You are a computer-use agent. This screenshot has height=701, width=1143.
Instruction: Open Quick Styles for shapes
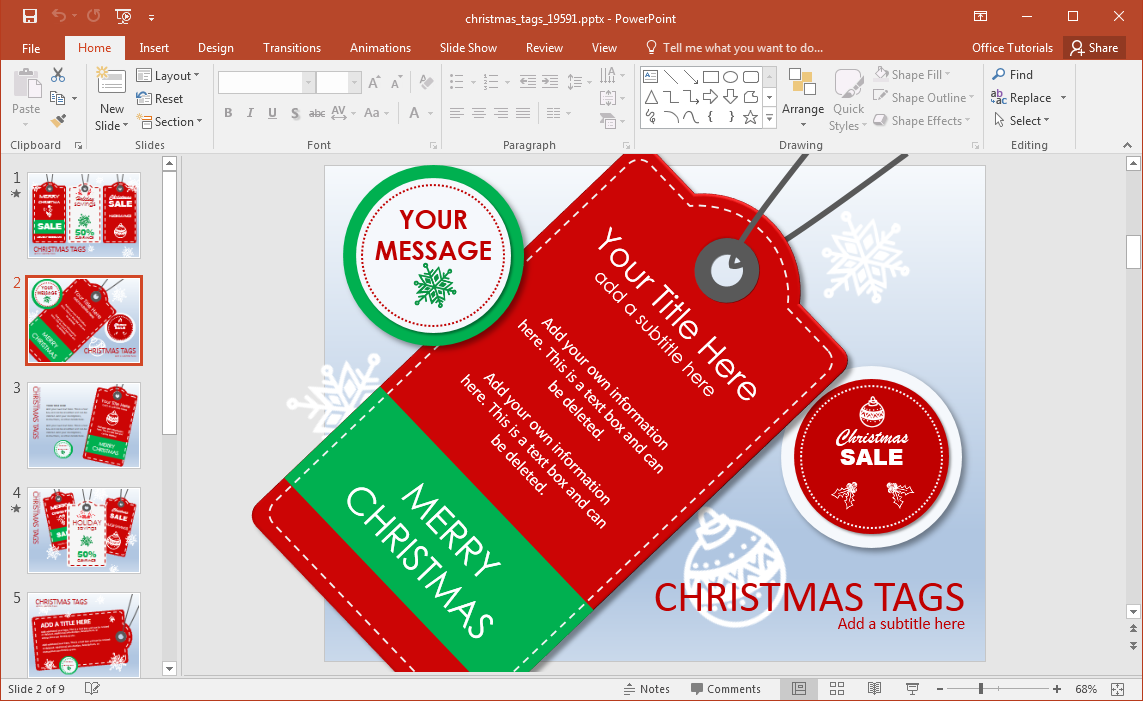pyautogui.click(x=847, y=97)
